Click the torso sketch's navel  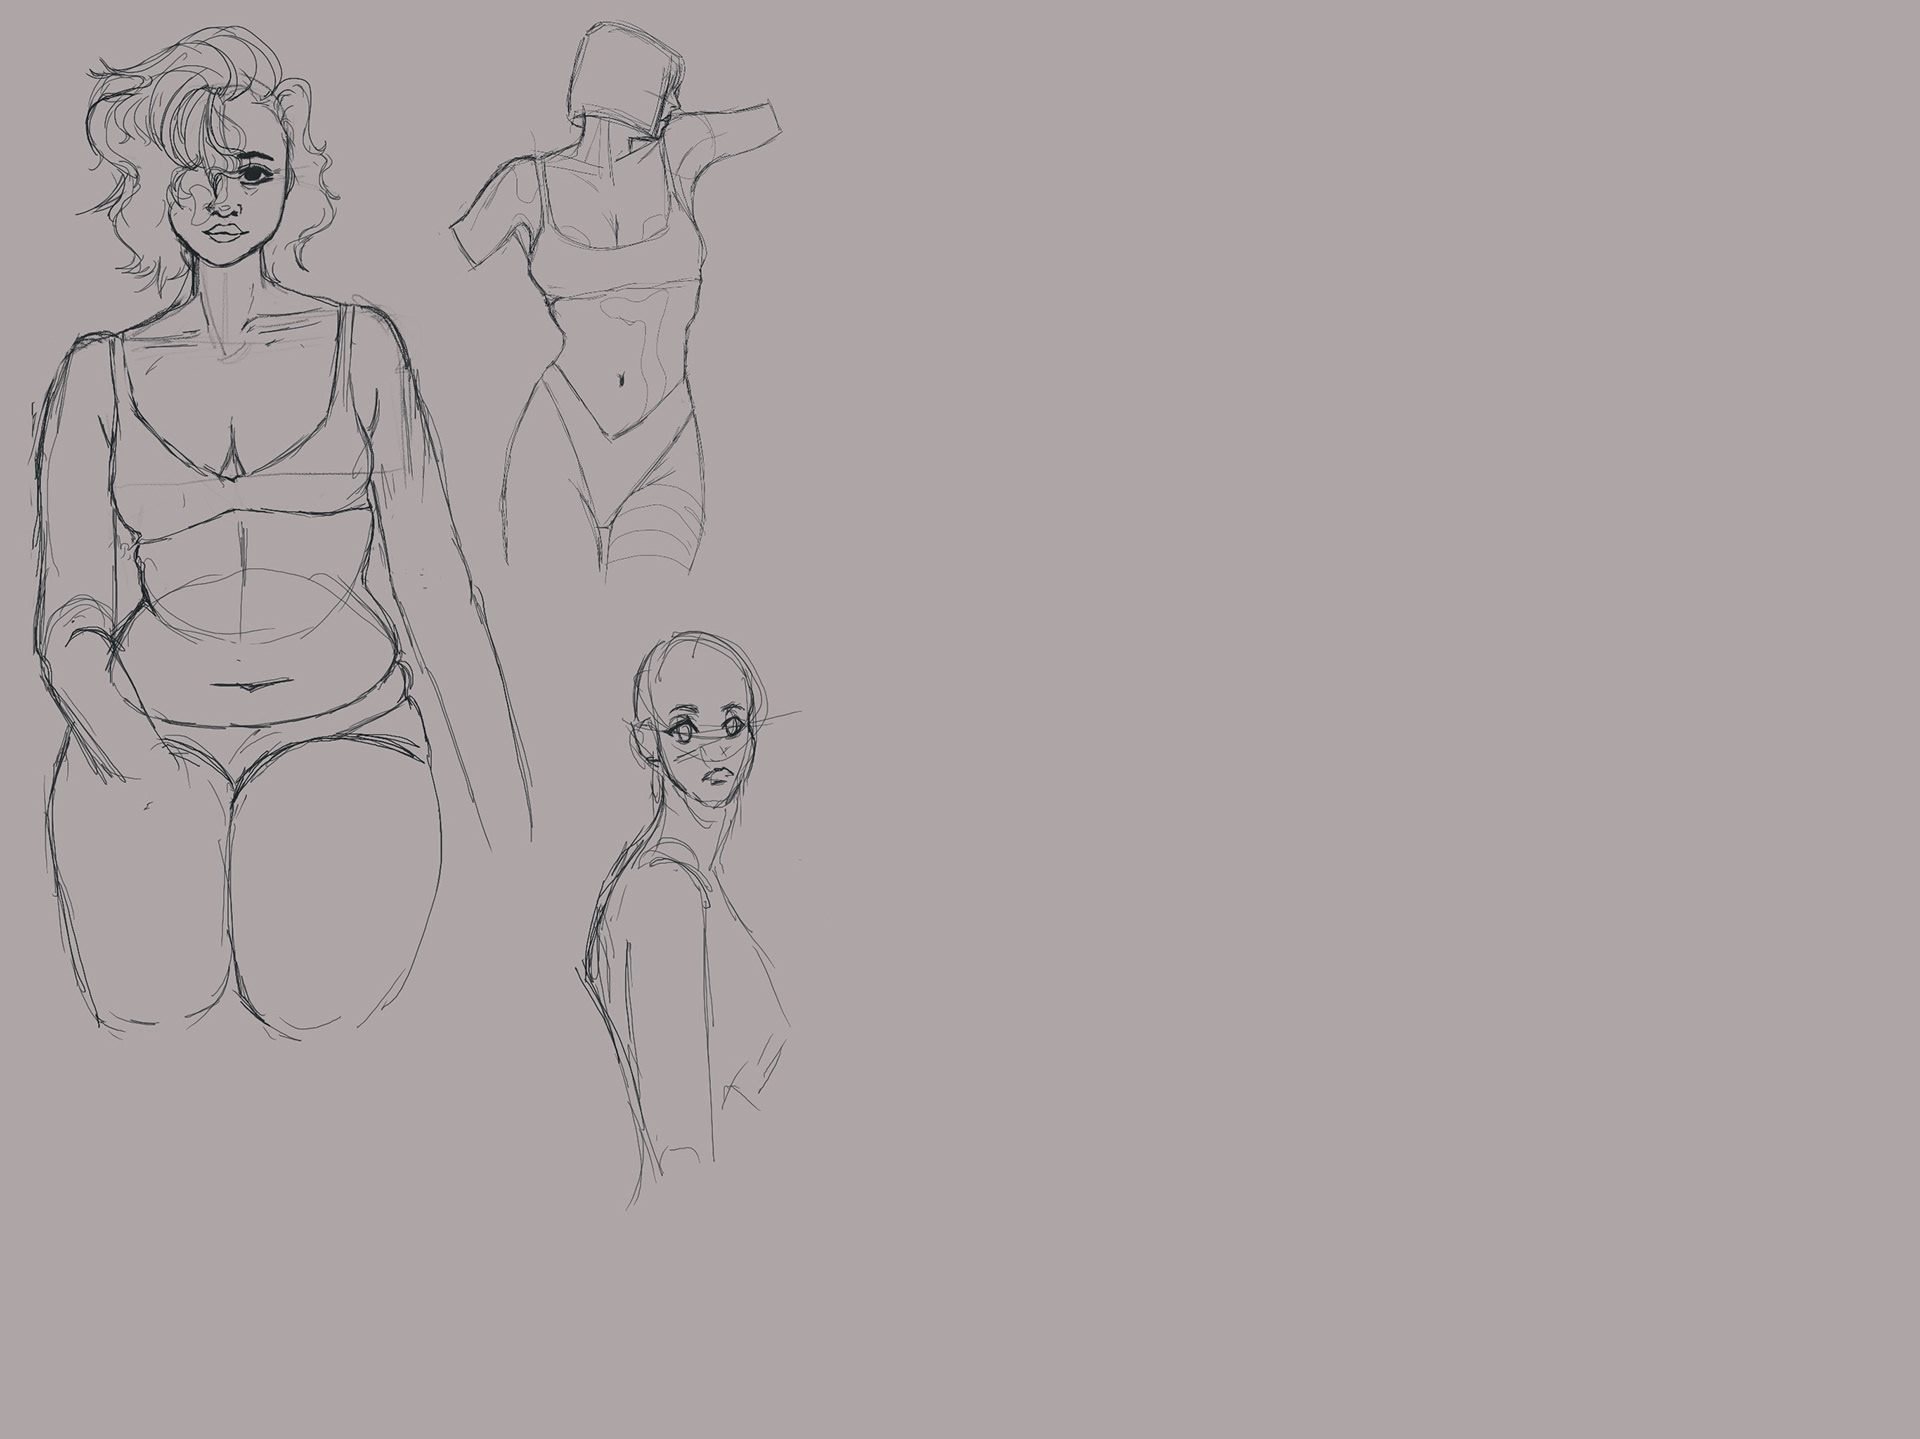pyautogui.click(x=622, y=380)
